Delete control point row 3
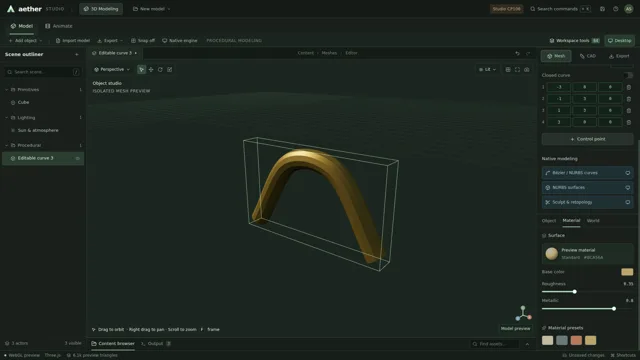This screenshot has width=640, height=360. (629, 111)
